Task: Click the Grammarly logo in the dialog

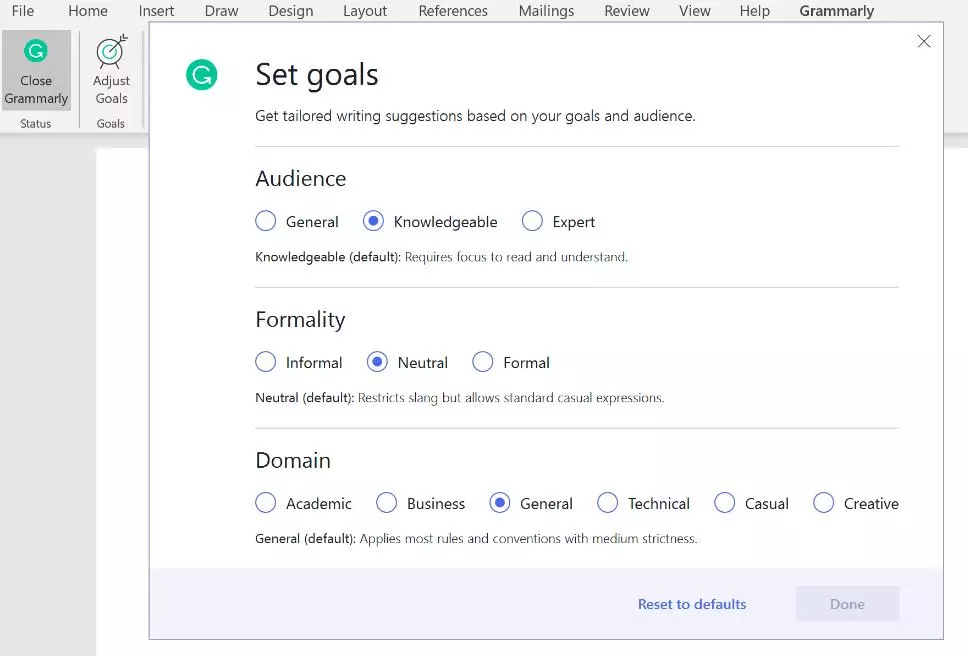Action: (x=202, y=75)
